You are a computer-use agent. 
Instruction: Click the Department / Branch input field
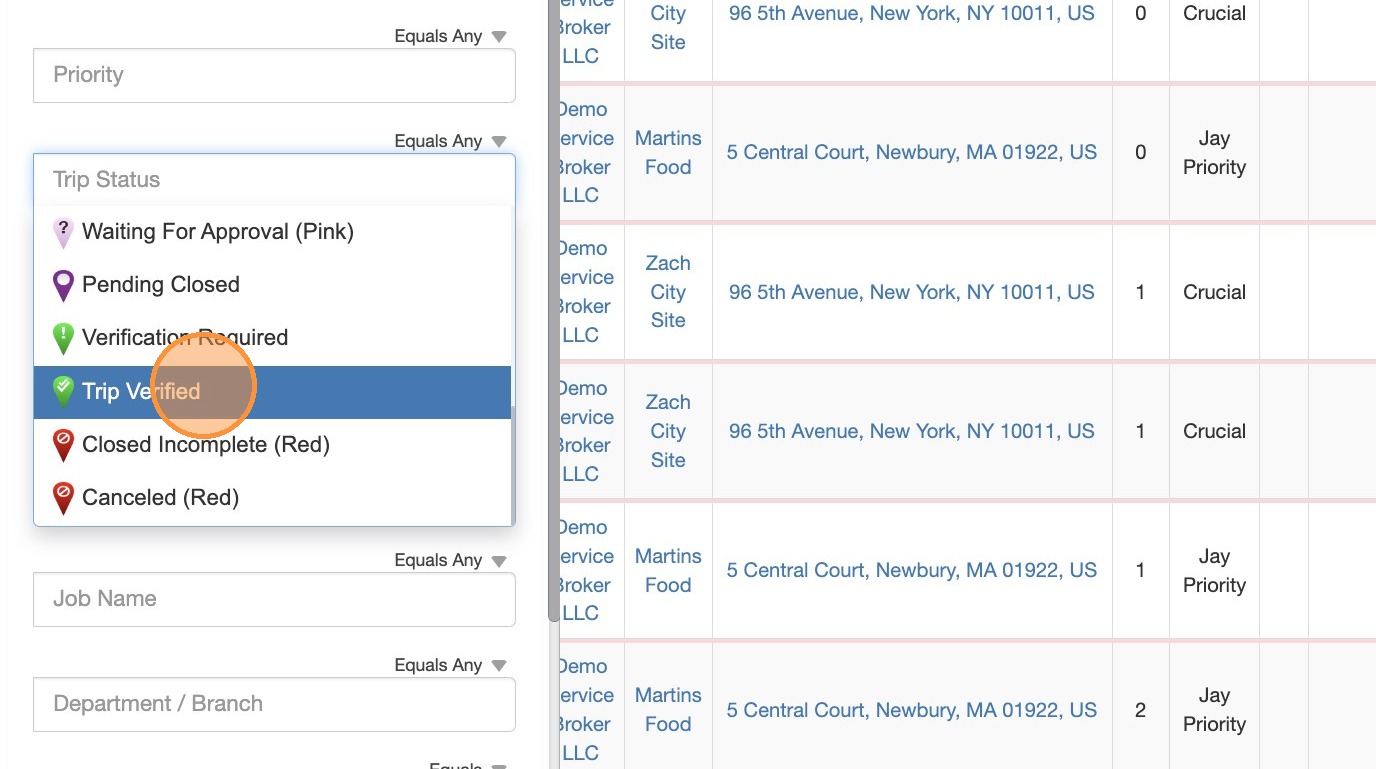coord(274,704)
